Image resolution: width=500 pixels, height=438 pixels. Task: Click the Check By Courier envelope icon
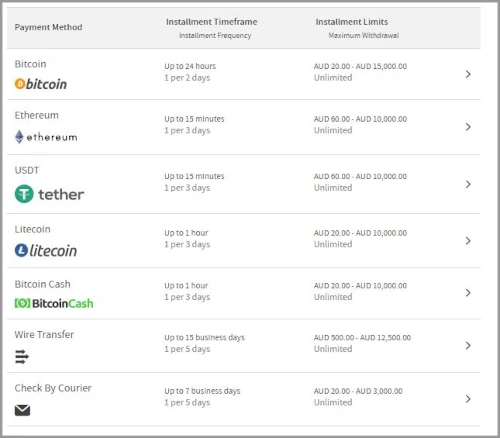[x=22, y=410]
